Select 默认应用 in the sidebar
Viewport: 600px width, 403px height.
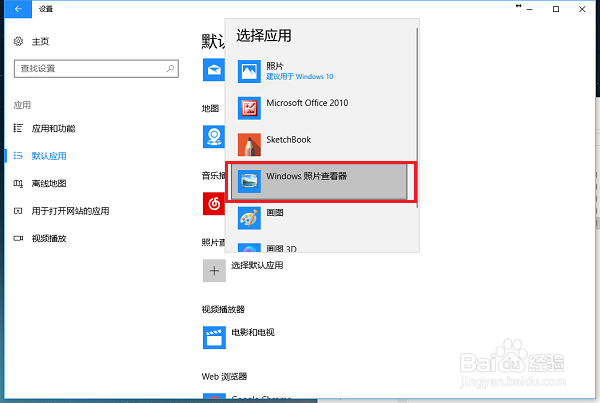(49, 156)
